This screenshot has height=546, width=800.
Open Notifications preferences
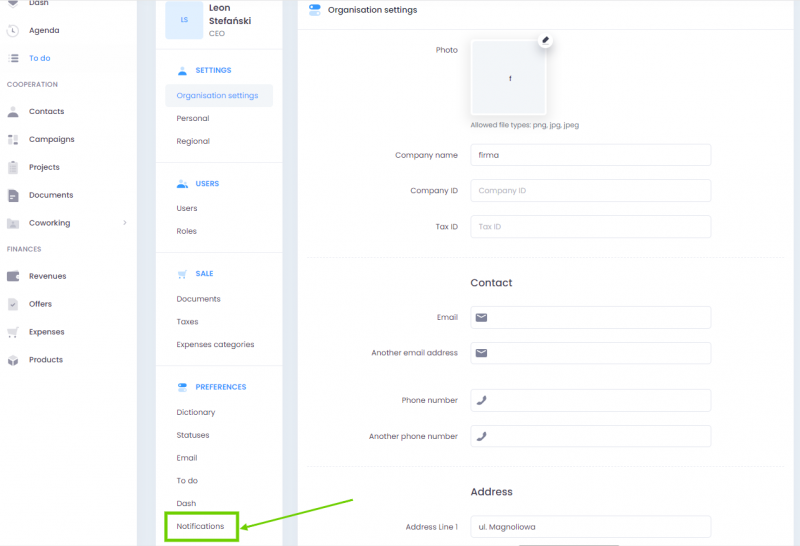click(201, 526)
